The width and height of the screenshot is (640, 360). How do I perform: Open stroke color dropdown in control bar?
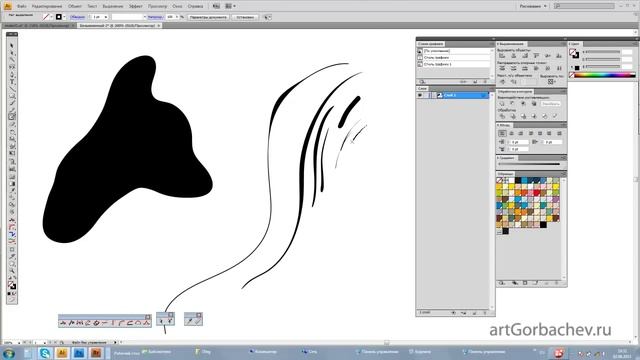(51, 17)
